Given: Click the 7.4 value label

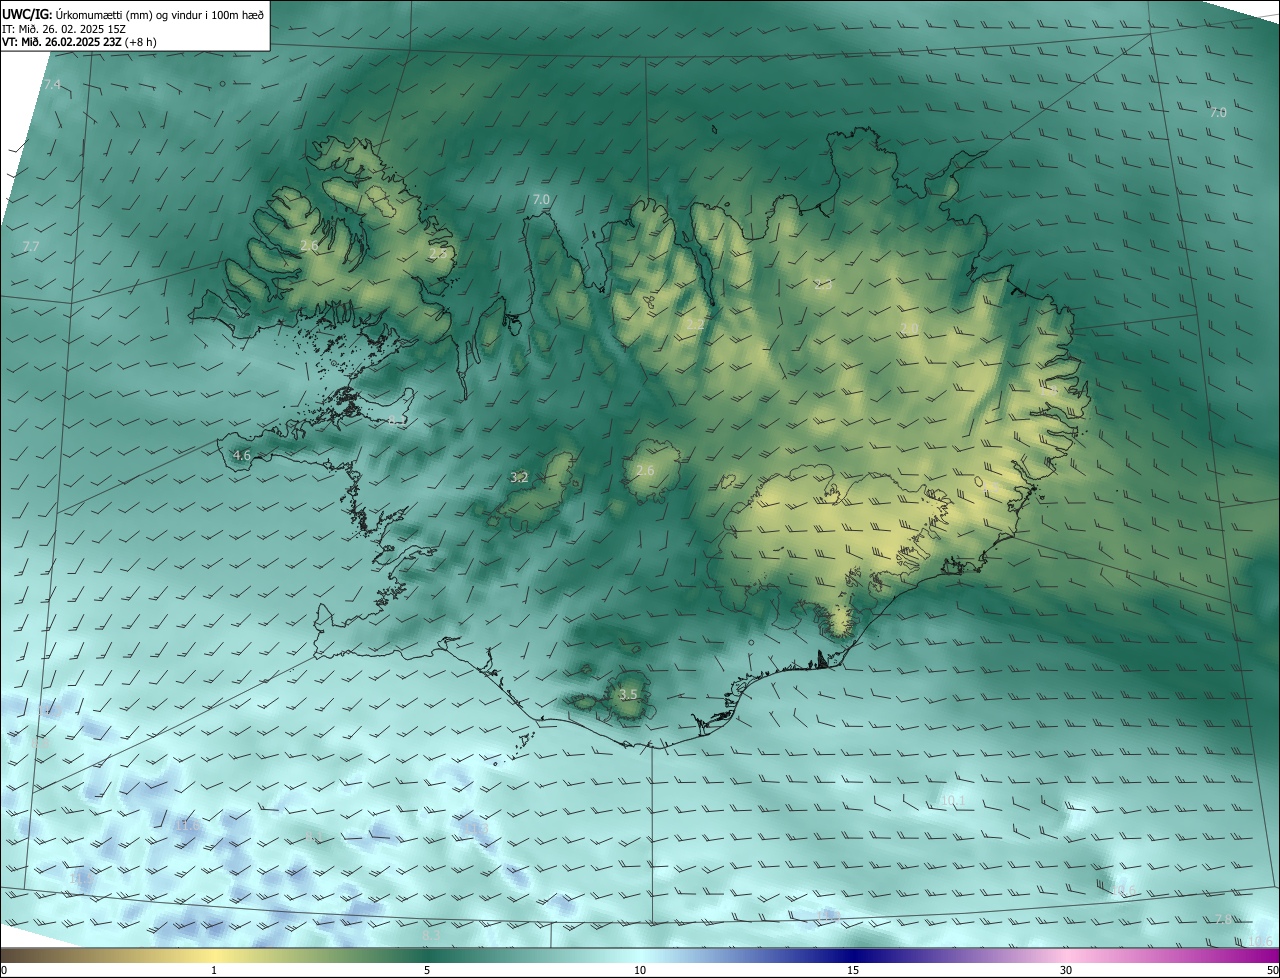Looking at the screenshot, I should coord(52,85).
